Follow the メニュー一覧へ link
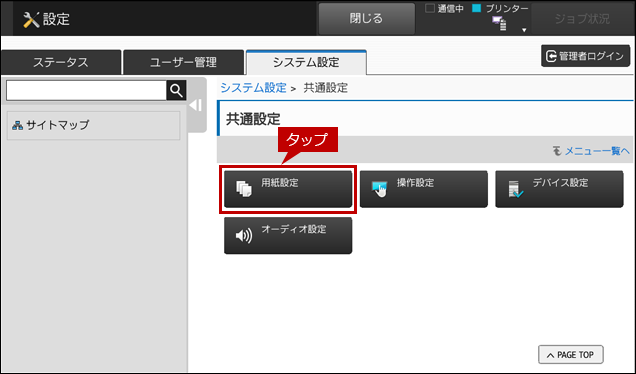This screenshot has height=374, width=636. (x=597, y=151)
